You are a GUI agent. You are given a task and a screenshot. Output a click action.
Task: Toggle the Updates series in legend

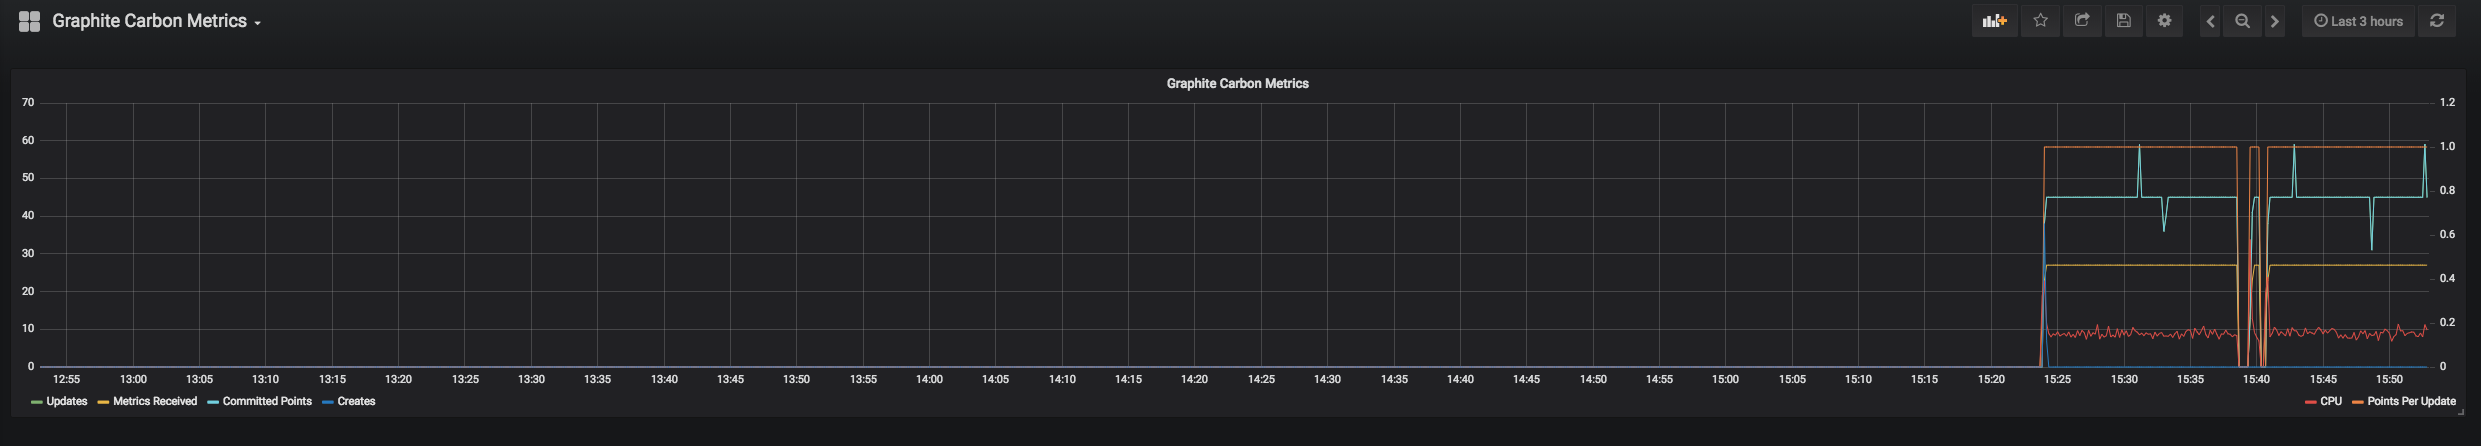(x=66, y=401)
